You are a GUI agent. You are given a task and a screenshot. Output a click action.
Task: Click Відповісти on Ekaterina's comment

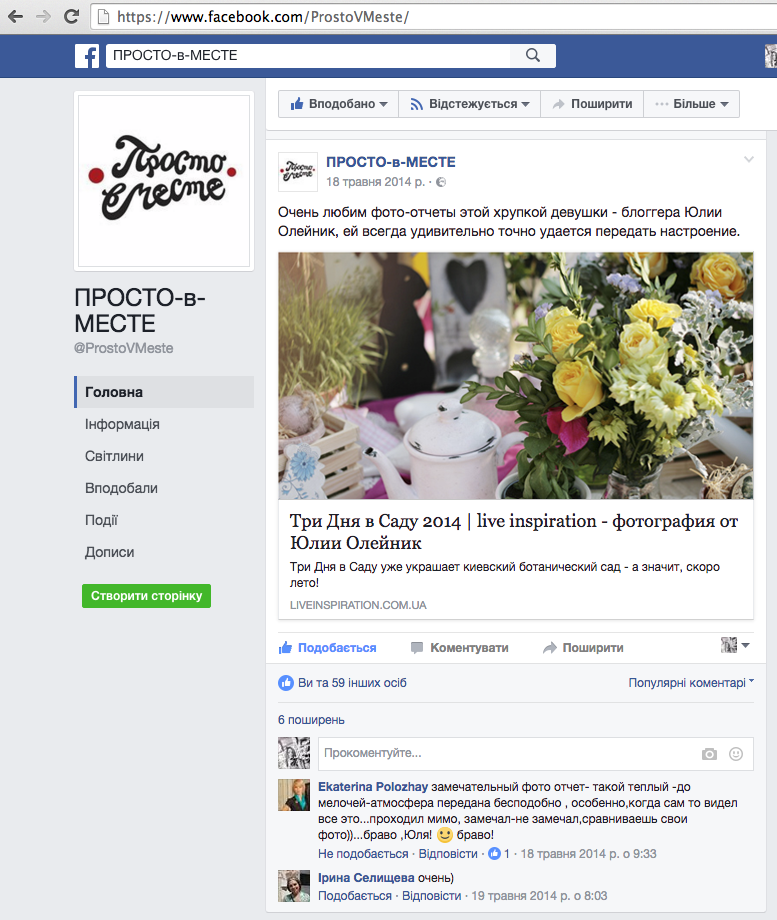pos(448,854)
